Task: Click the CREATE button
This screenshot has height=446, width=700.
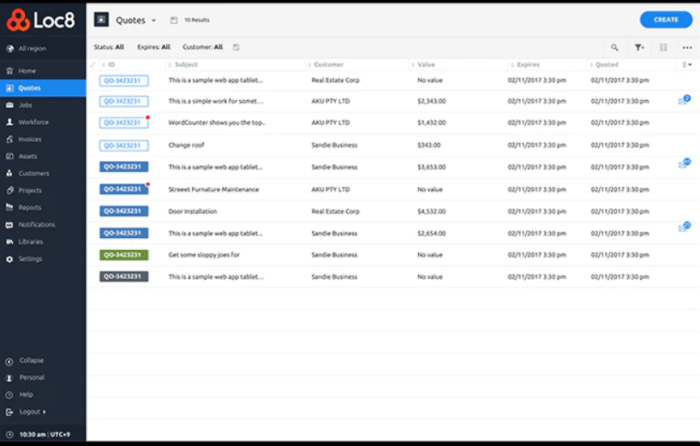Action: 666,20
